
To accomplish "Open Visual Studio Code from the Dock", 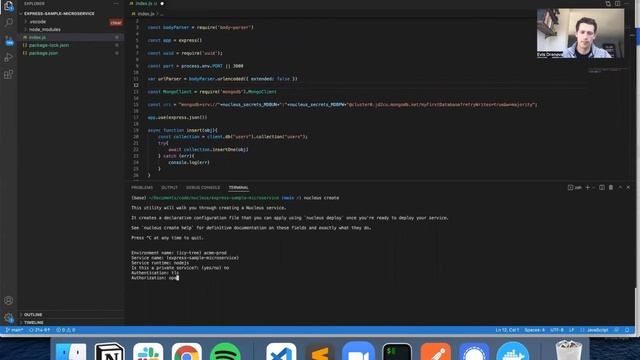I will pyautogui.click(x=281, y=352).
